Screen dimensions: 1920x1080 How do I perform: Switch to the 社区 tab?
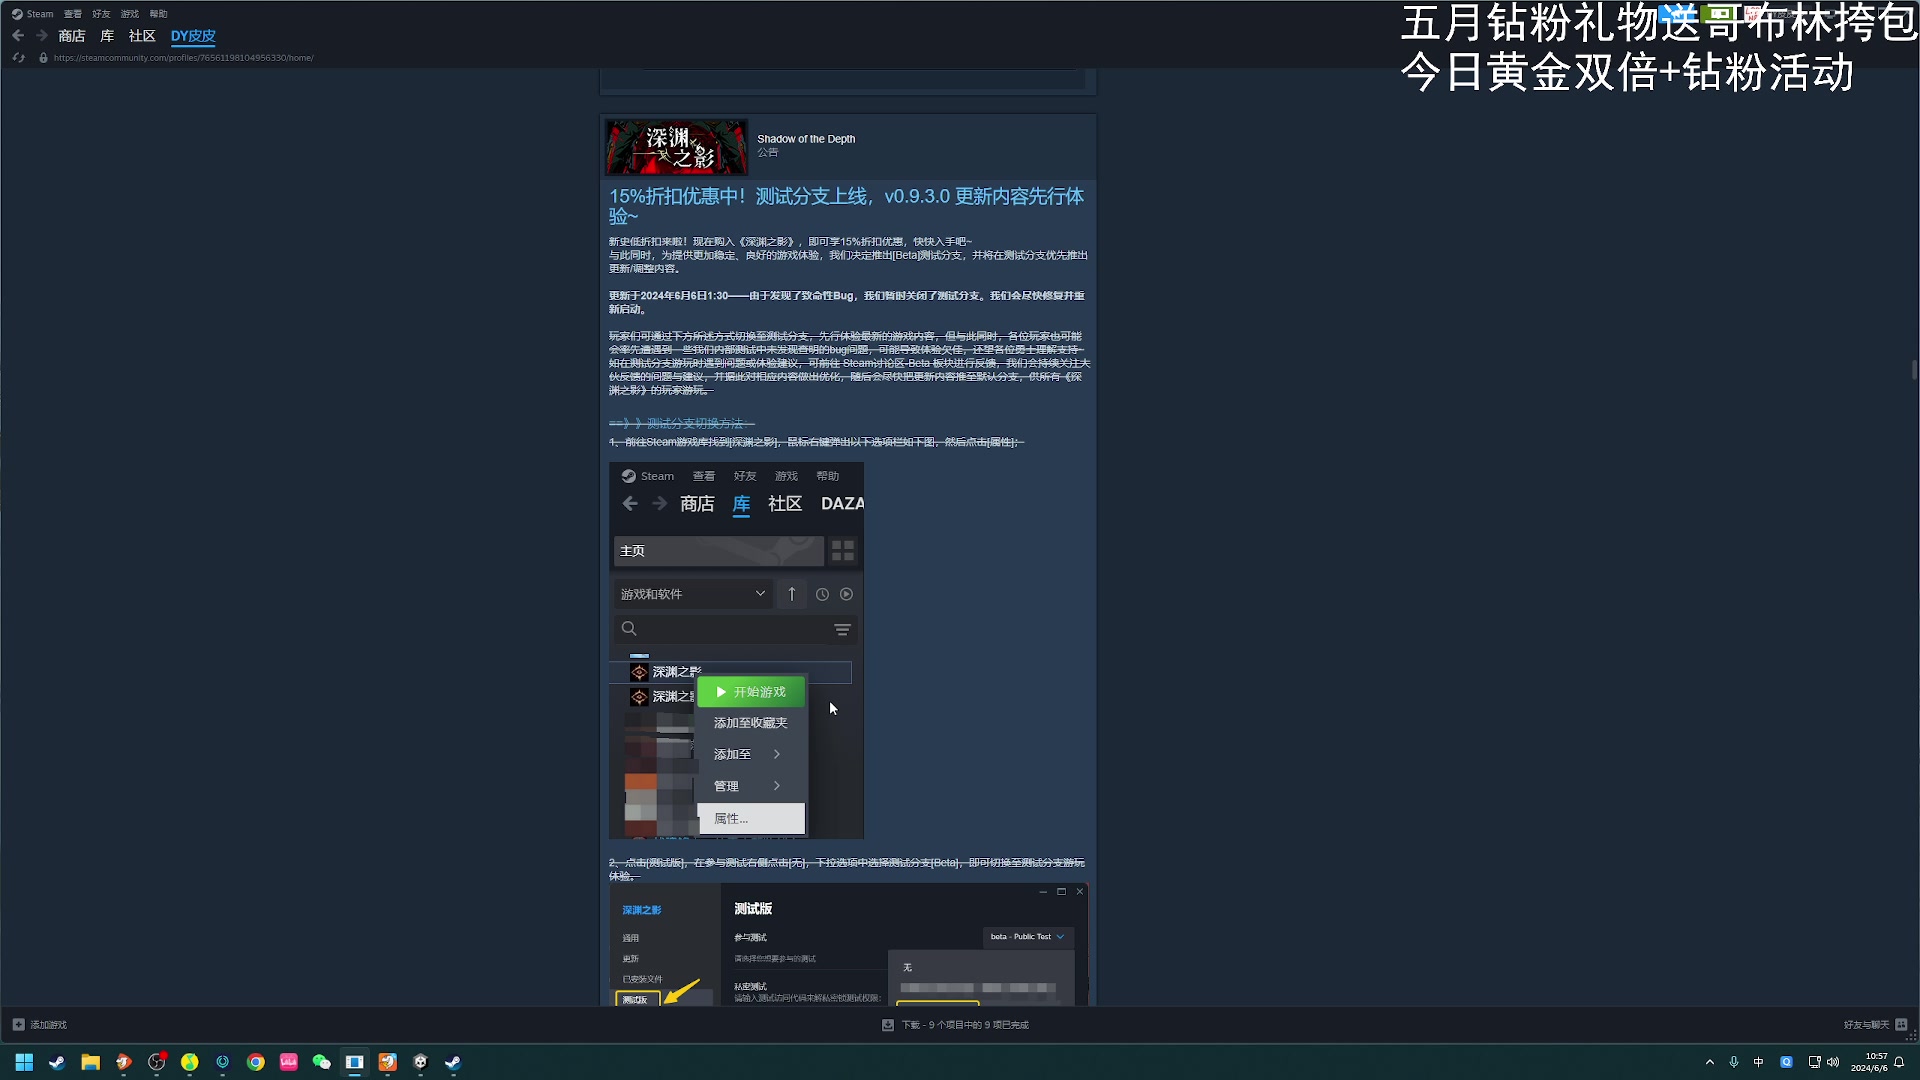(142, 36)
